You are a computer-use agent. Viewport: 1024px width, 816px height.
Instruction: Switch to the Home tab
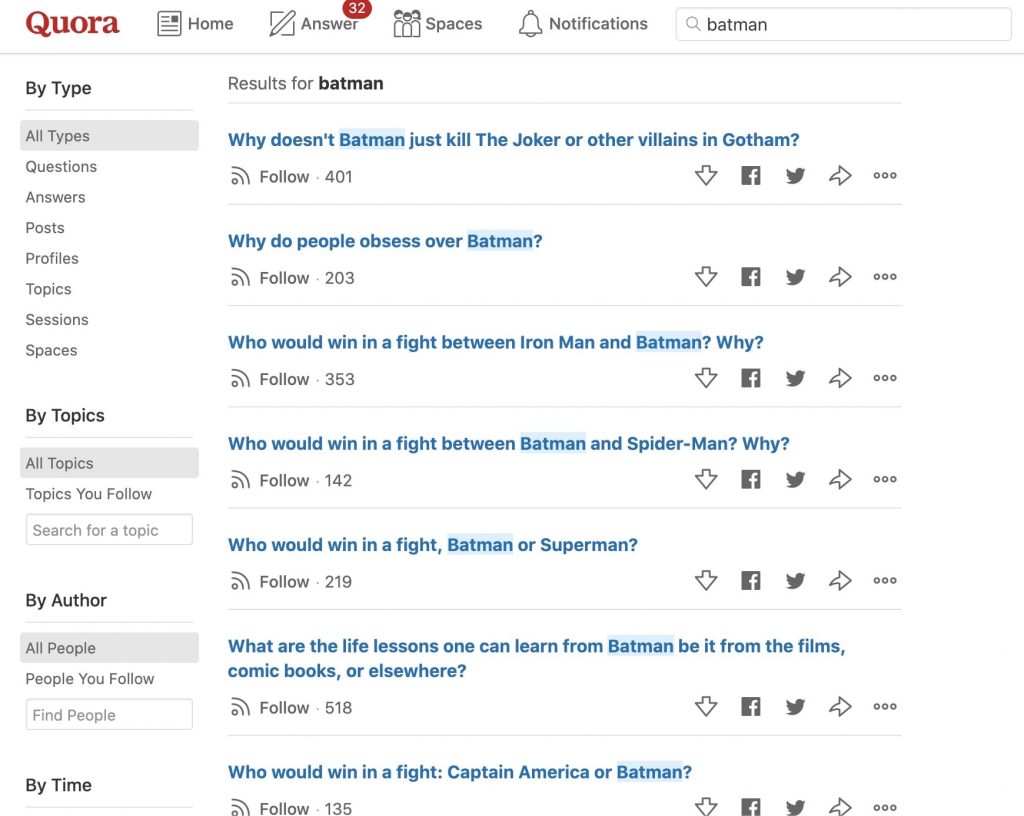tap(196, 23)
